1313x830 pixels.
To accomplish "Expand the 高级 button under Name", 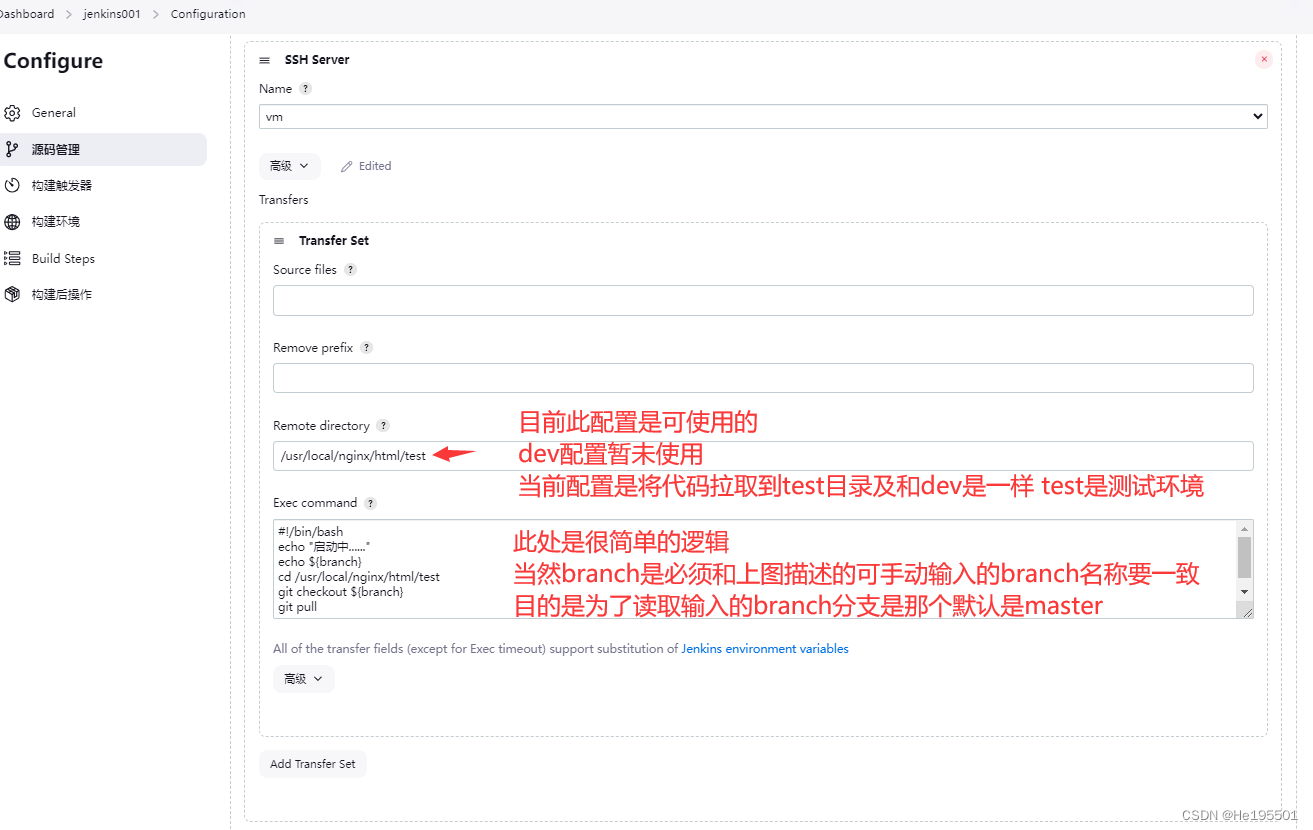I will (290, 166).
